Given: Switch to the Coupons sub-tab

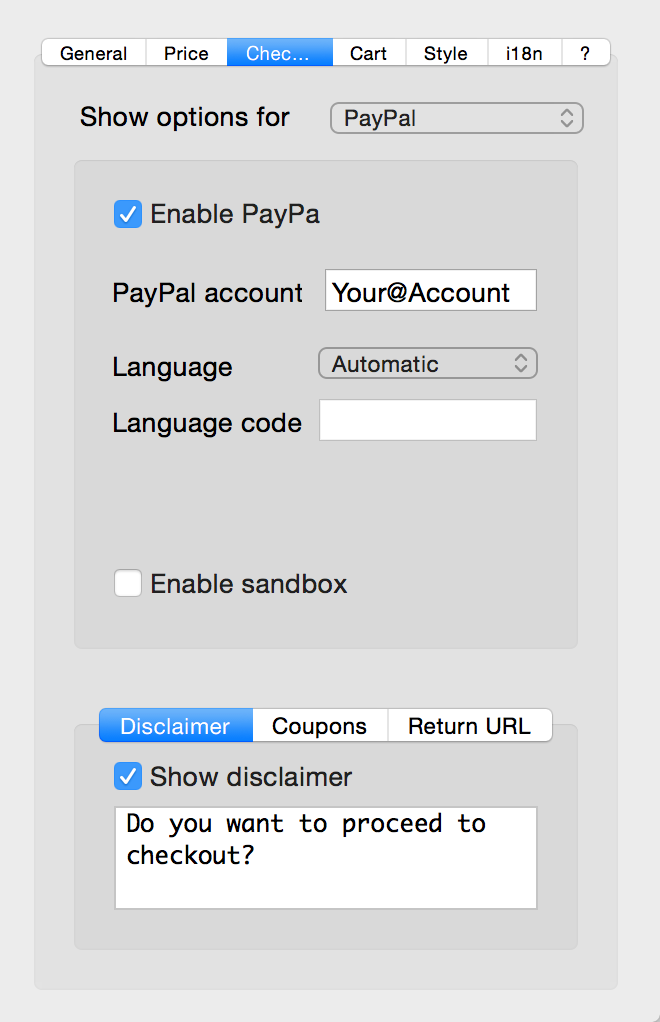Looking at the screenshot, I should tap(319, 725).
